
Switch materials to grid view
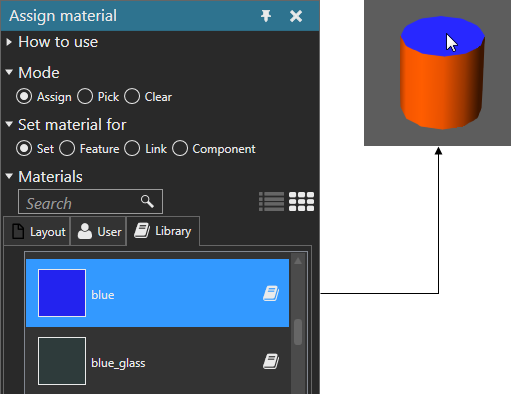click(301, 201)
